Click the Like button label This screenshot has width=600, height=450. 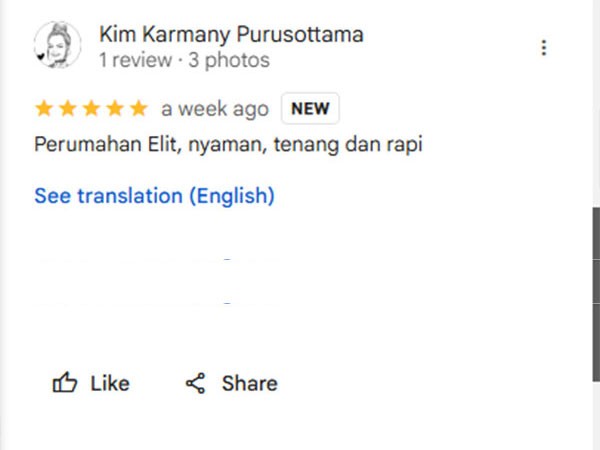pyautogui.click(x=110, y=383)
